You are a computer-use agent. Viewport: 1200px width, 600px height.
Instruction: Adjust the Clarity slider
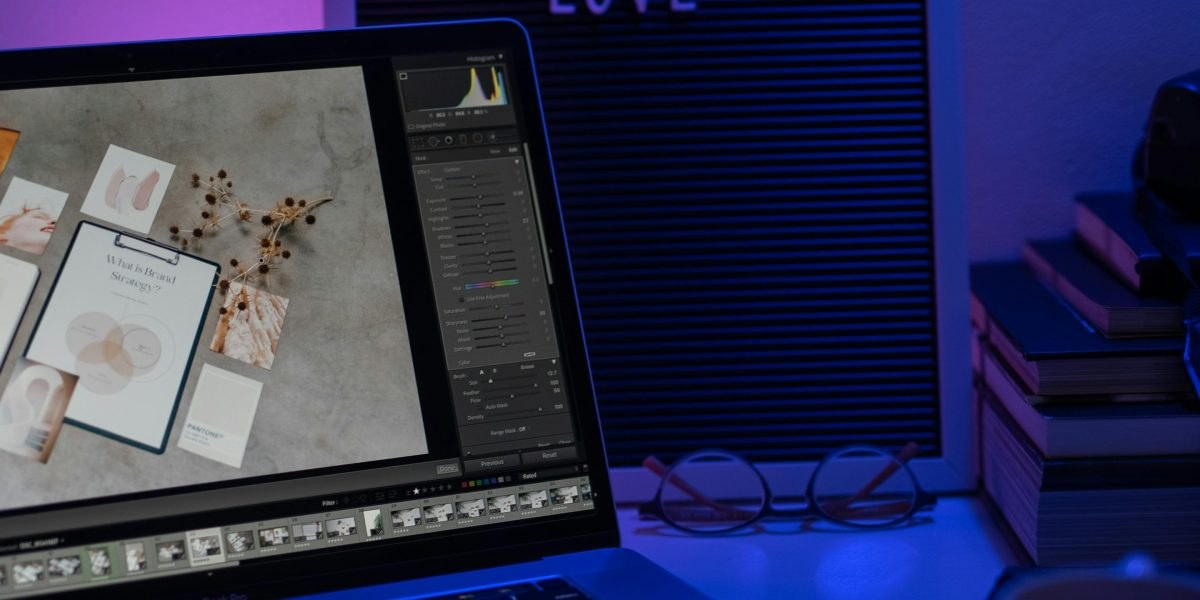point(490,263)
